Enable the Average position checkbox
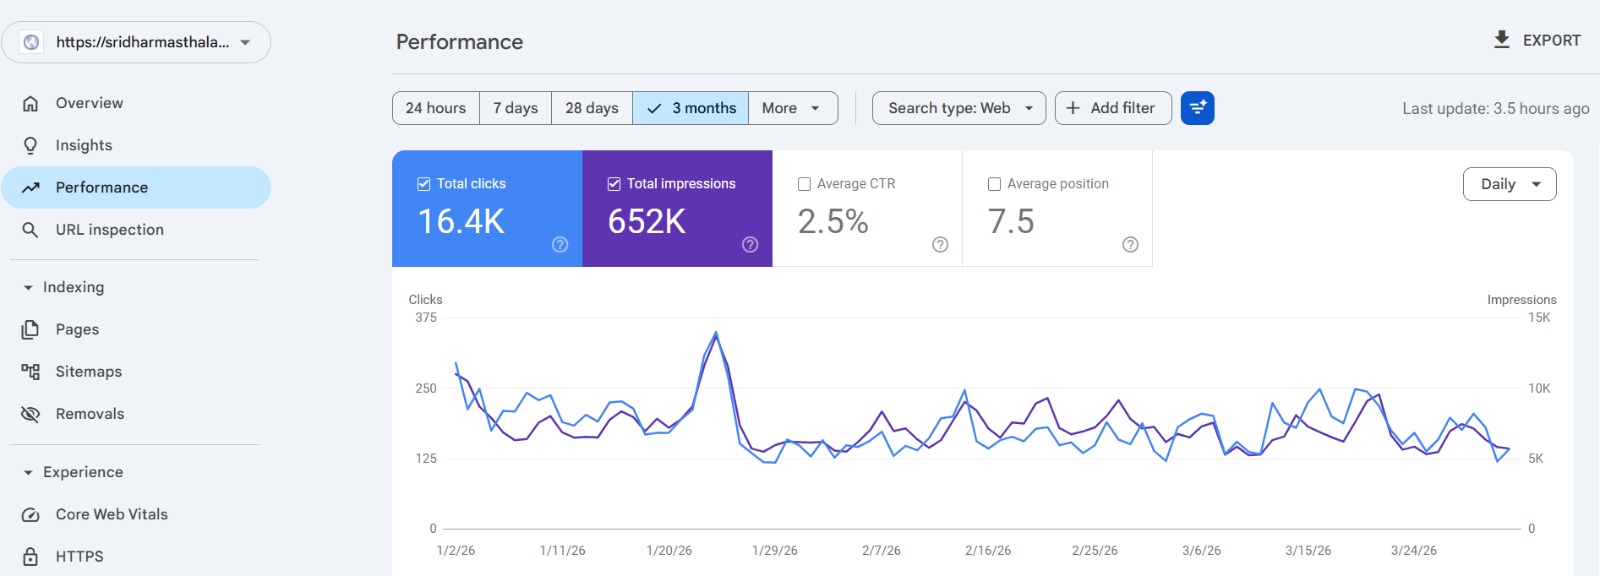Viewport: 1600px width, 576px height. [x=994, y=184]
